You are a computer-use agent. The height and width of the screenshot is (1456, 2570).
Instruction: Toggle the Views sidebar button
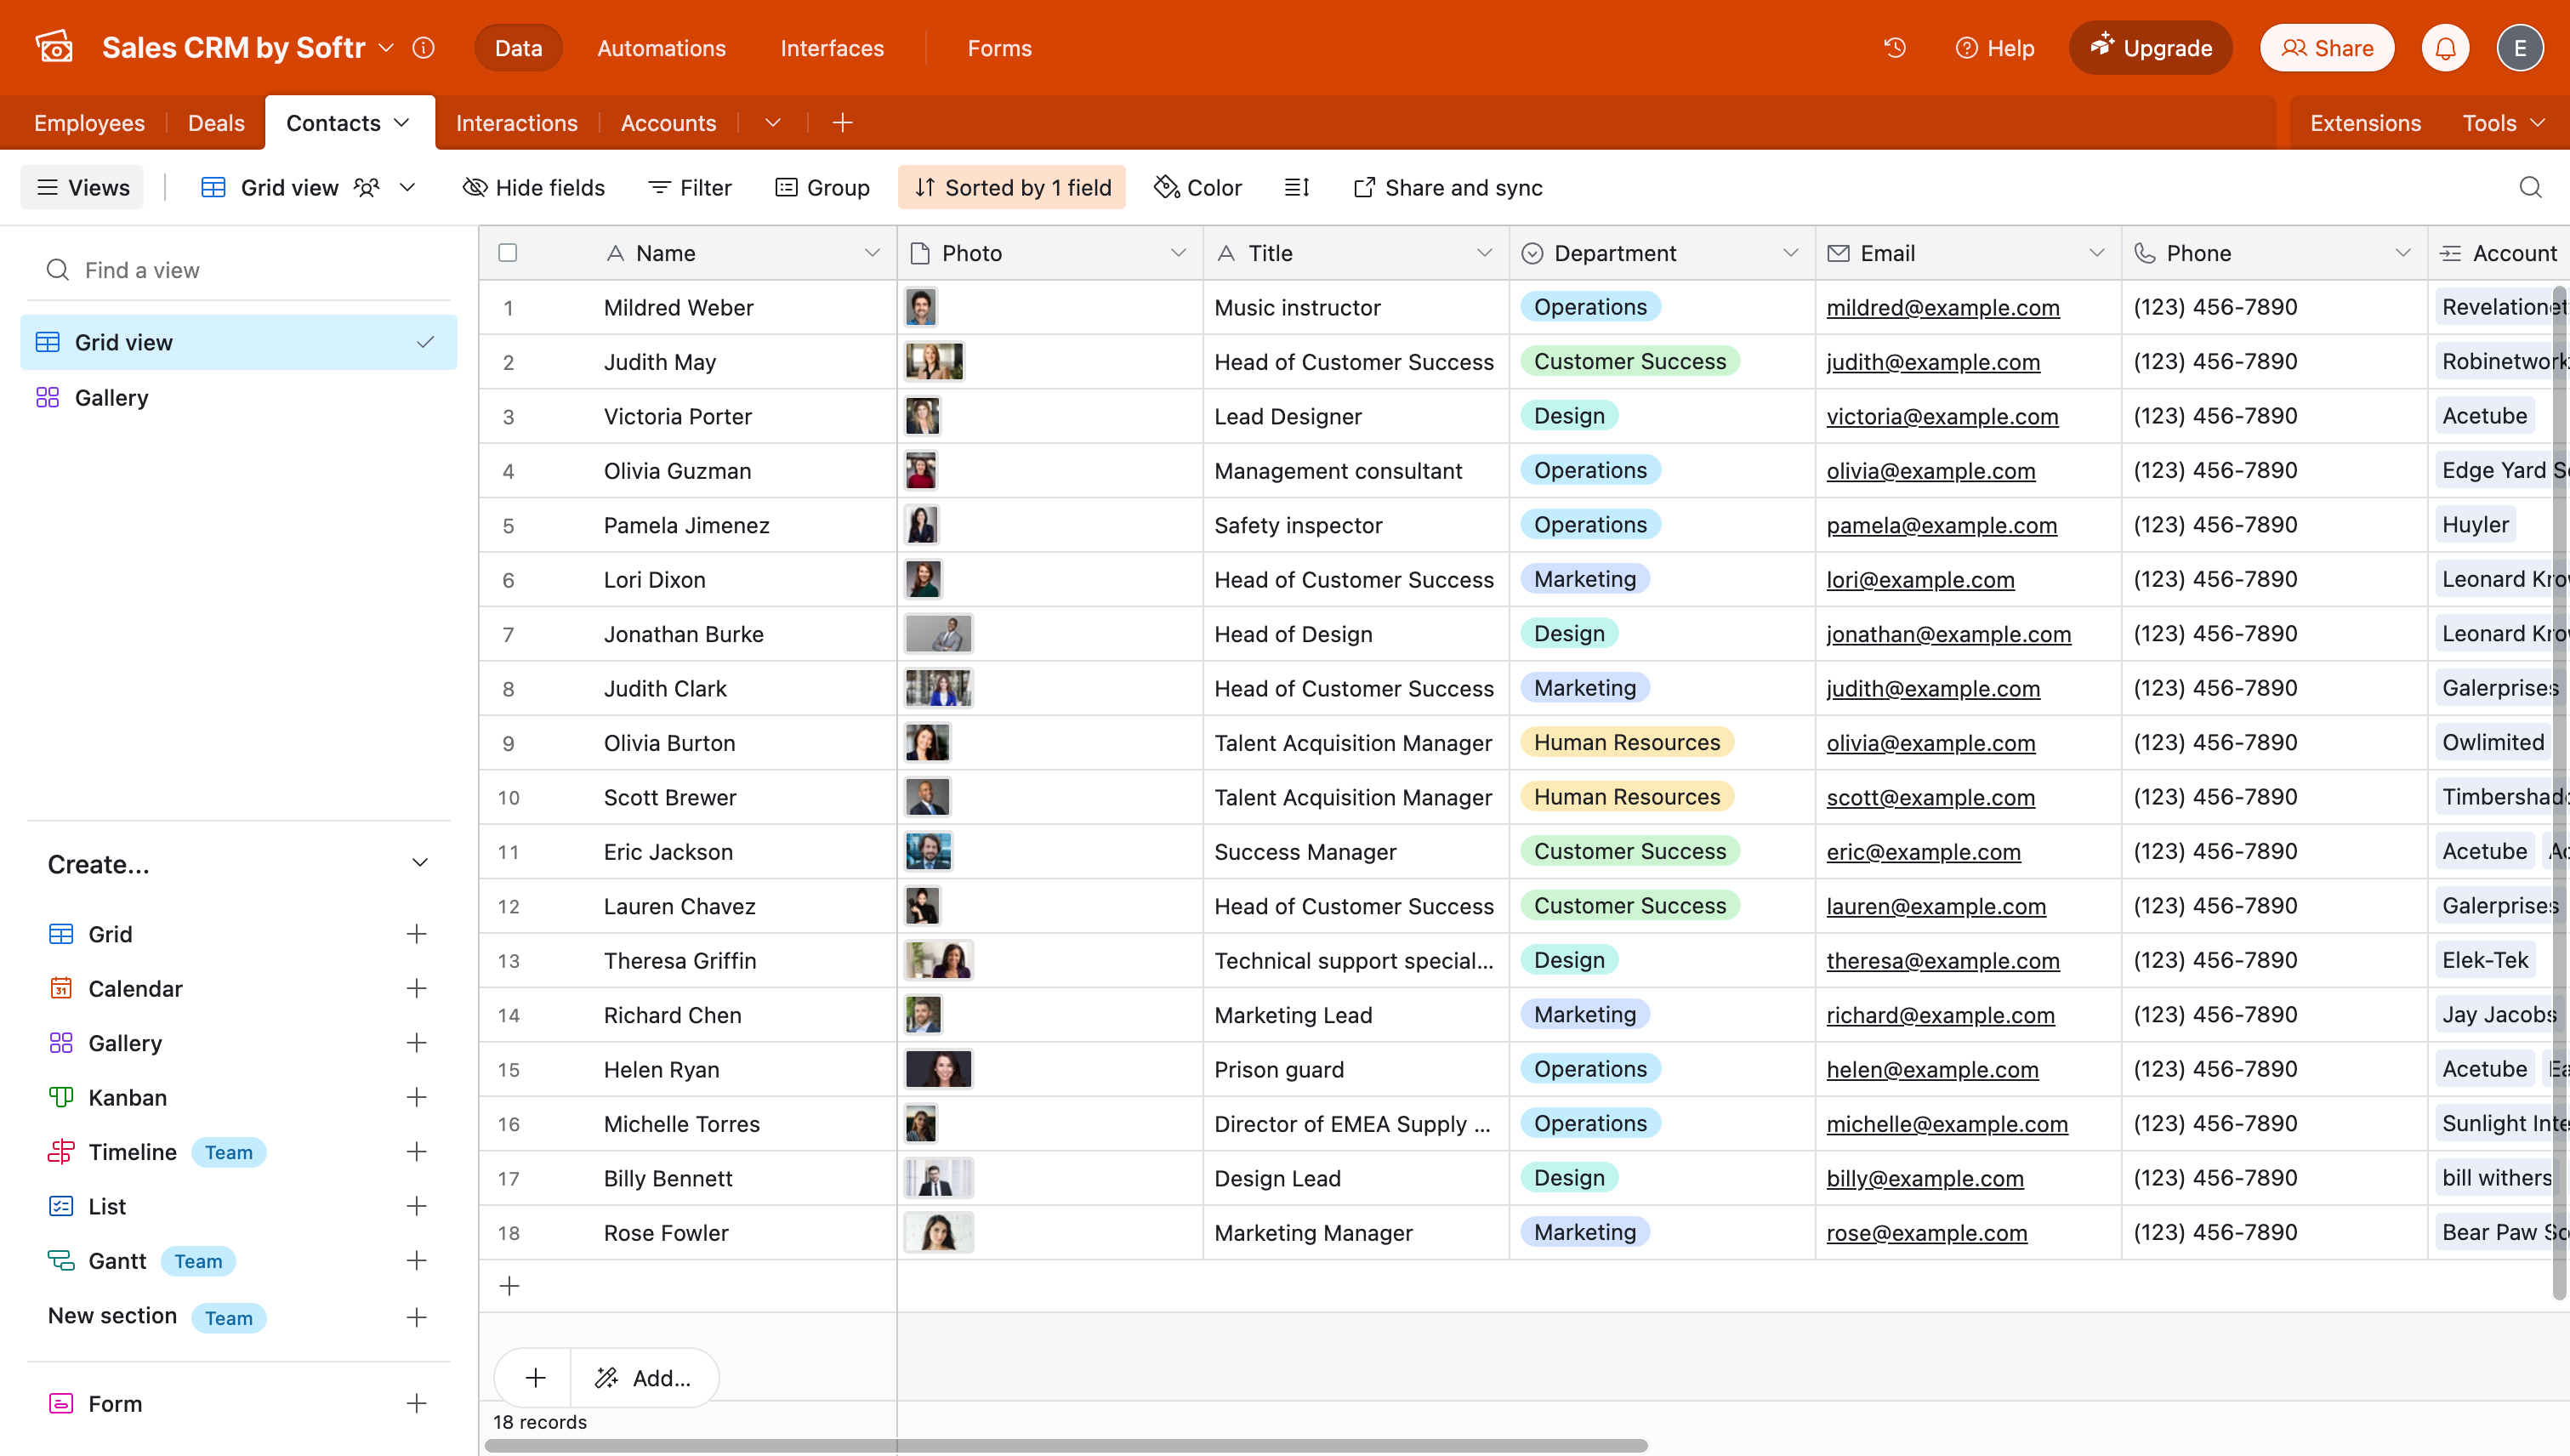coord(83,187)
